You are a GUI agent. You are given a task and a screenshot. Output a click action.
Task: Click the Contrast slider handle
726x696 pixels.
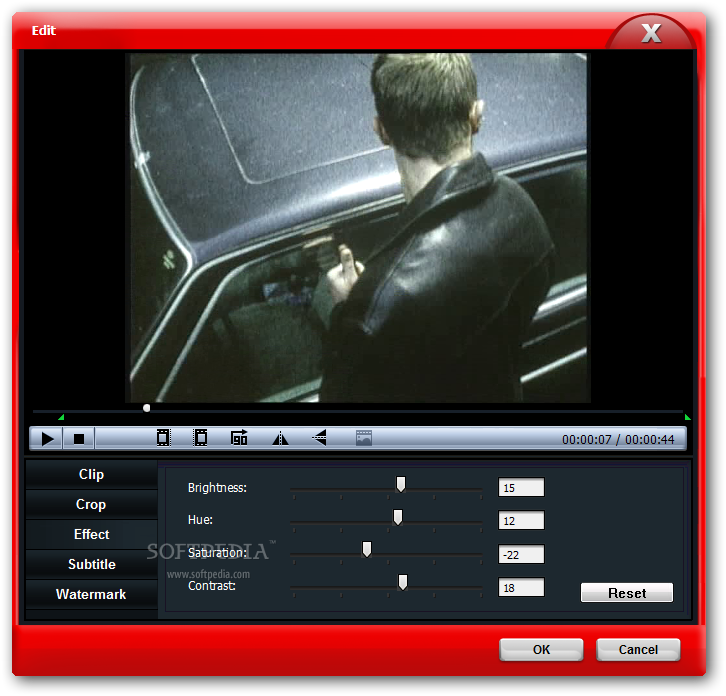tap(403, 583)
